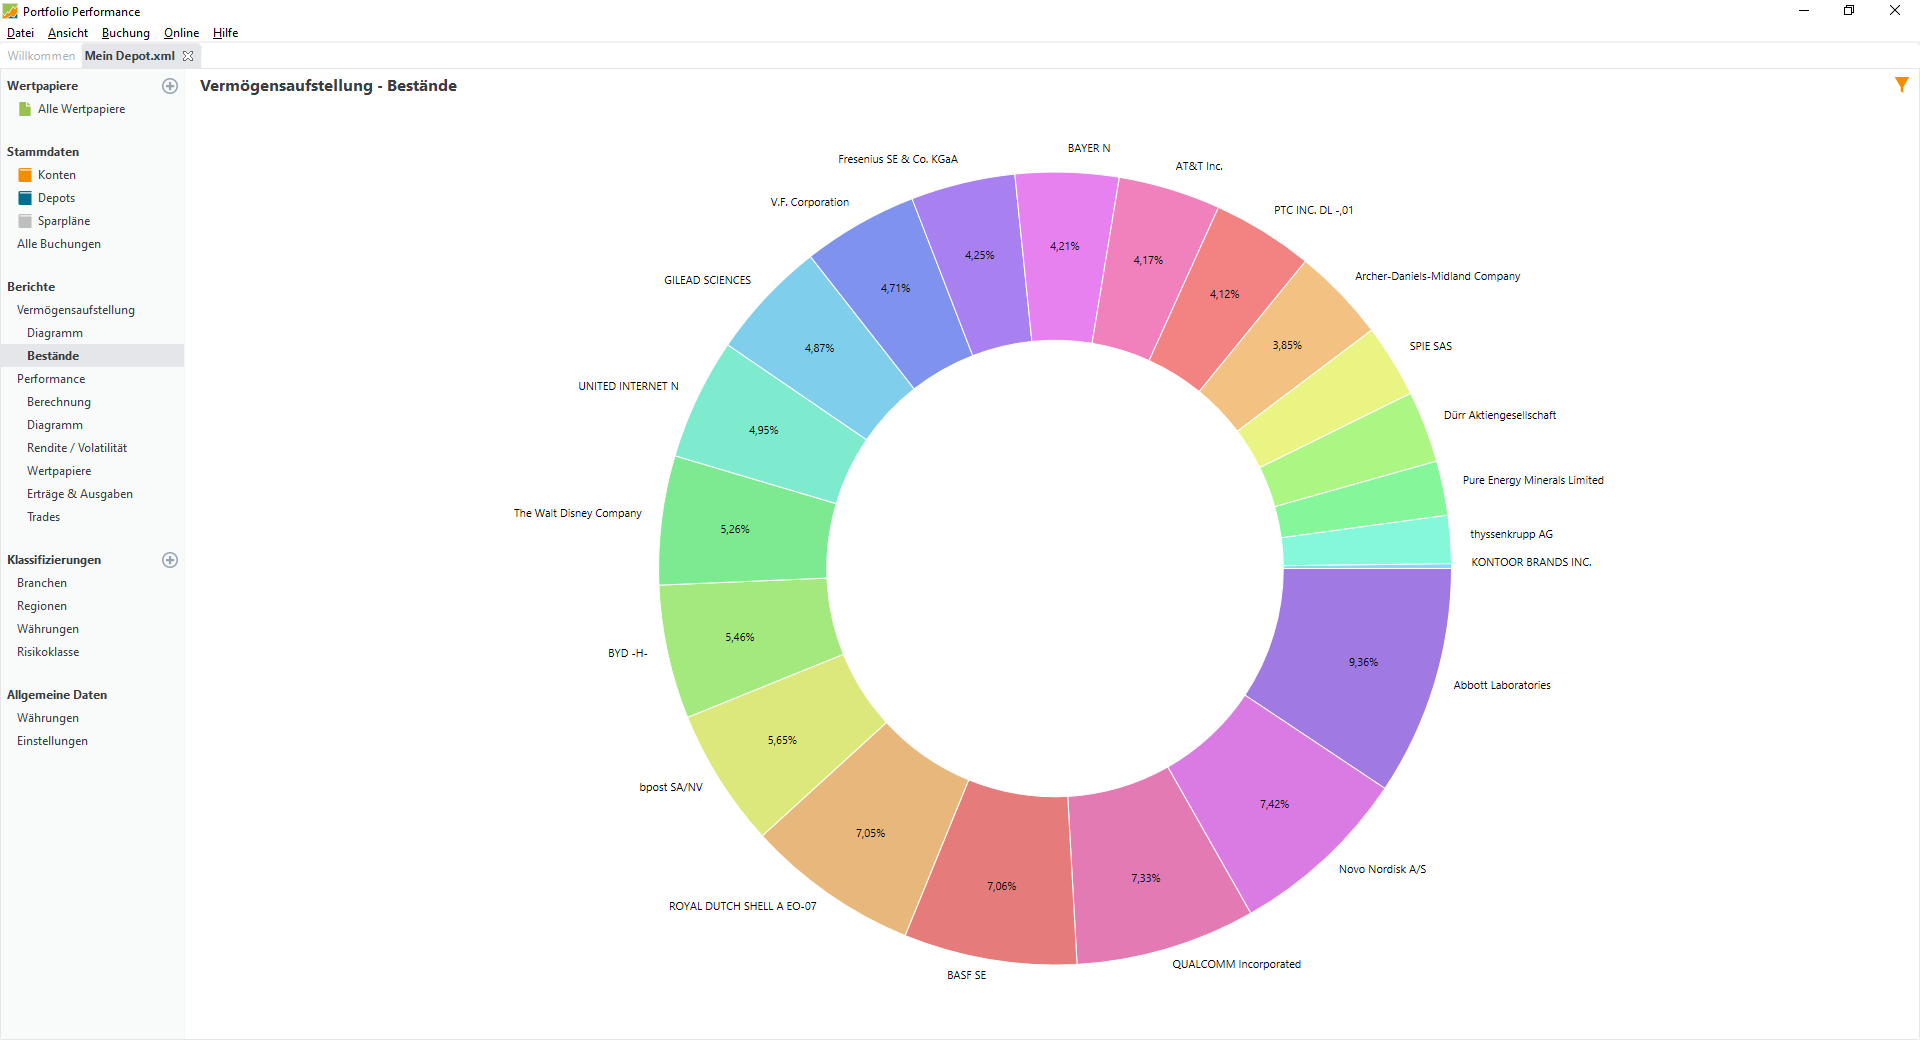The width and height of the screenshot is (1920, 1040).
Task: Open Währungen under Allgemeine Daten
Action: (48, 718)
